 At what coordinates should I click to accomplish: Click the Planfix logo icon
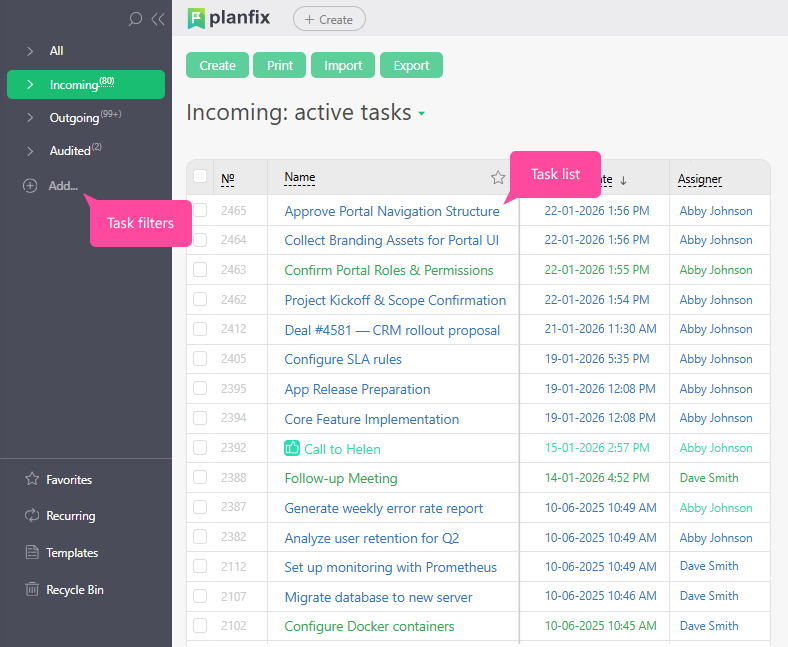coord(196,18)
